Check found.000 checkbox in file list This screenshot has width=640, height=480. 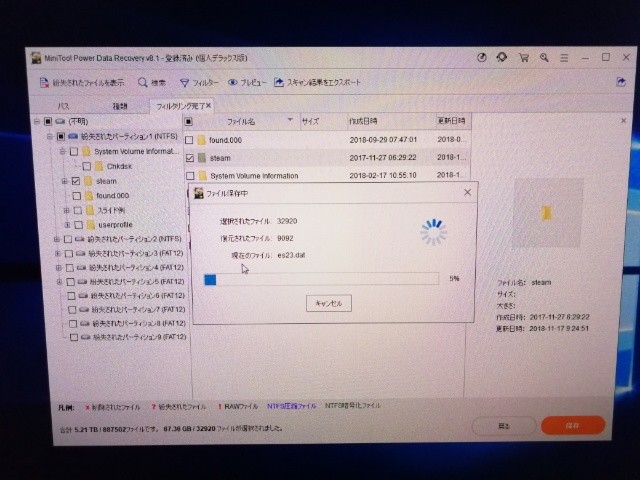189,140
